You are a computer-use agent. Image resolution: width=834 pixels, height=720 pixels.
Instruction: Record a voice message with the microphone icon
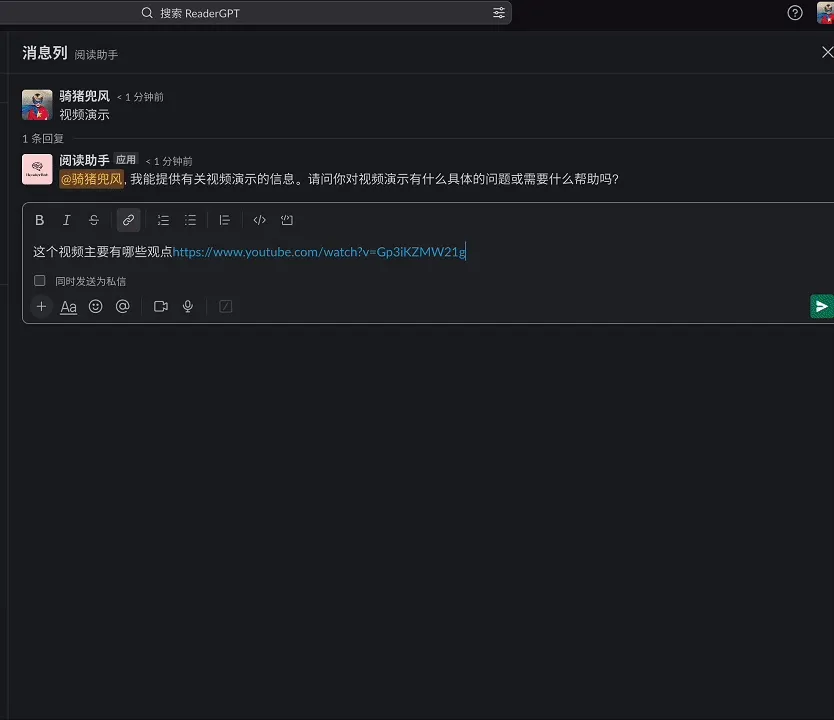(x=188, y=306)
